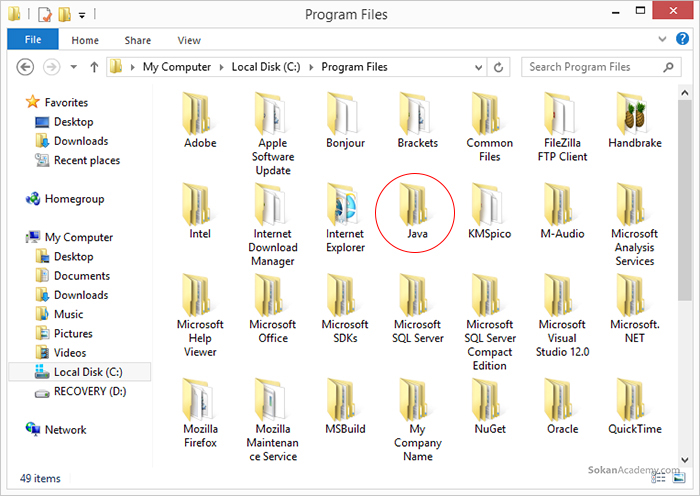
Task: Click the vertical scrollbar down arrow
Action: (x=684, y=460)
